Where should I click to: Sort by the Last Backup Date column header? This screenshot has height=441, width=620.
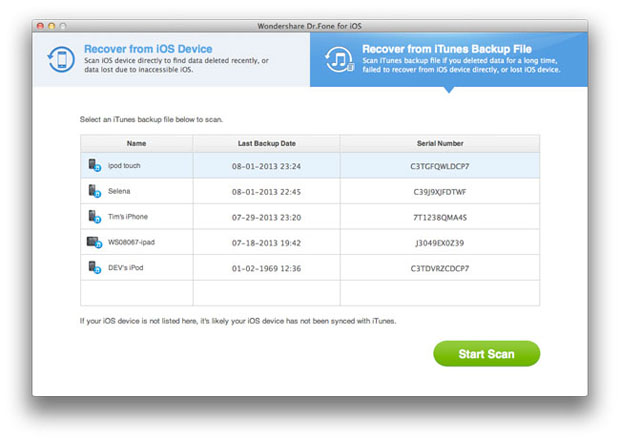[267, 143]
